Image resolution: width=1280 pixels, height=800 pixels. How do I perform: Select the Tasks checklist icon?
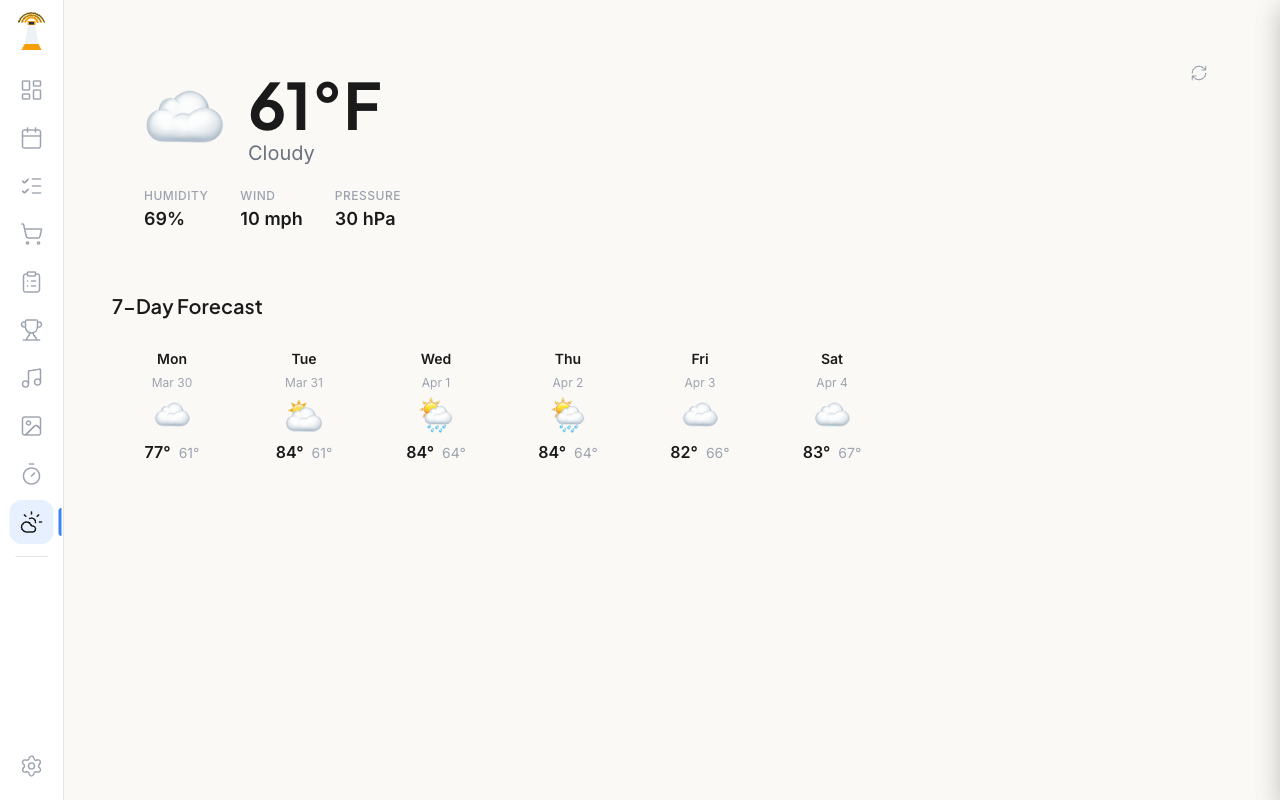(31, 186)
